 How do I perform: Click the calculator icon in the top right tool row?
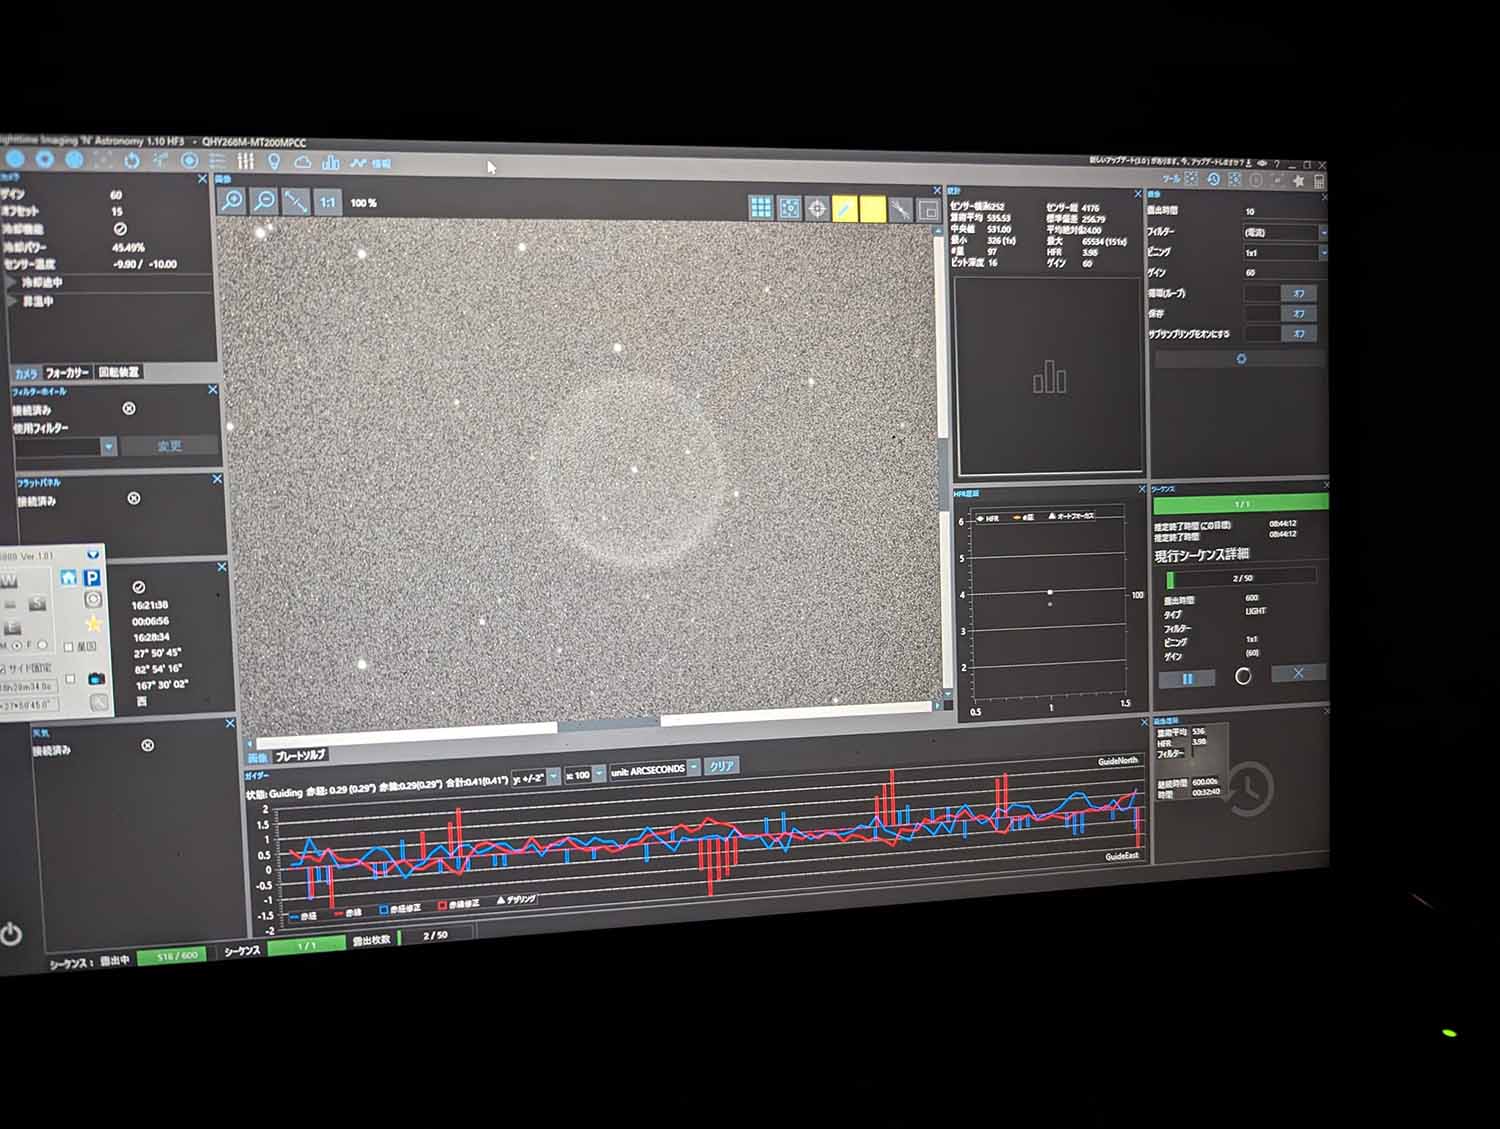pos(1319,181)
